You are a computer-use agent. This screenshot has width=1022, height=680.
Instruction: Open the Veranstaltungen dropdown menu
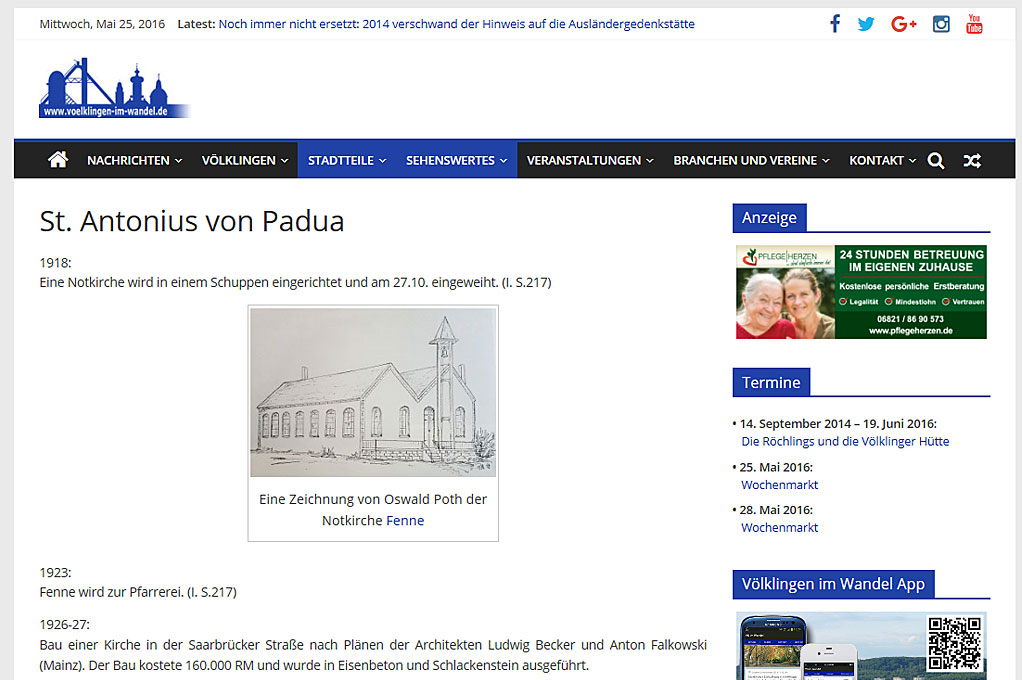click(590, 160)
